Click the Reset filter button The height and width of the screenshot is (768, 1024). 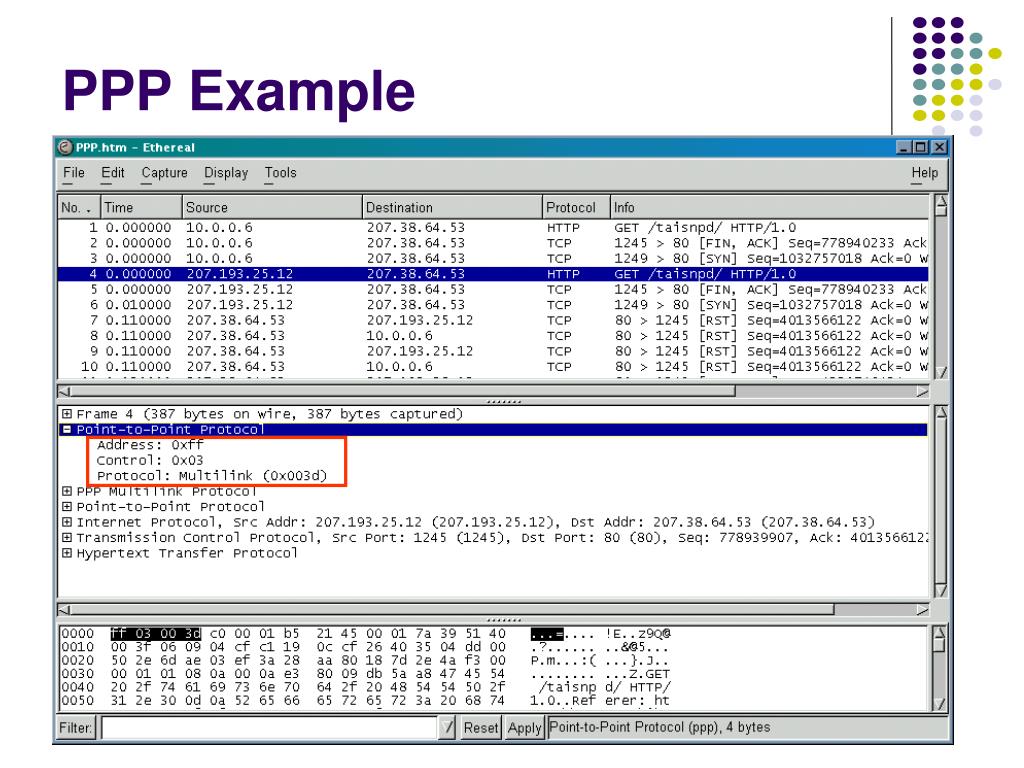point(481,728)
